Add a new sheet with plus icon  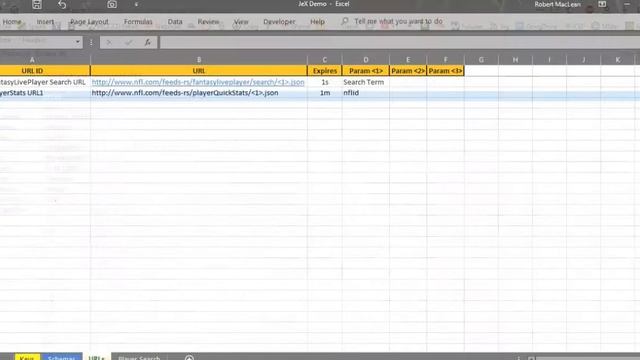click(189, 358)
